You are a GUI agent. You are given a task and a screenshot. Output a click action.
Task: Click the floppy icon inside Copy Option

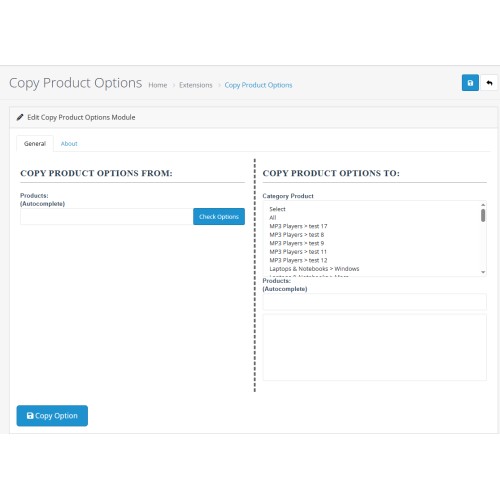[x=30, y=416]
